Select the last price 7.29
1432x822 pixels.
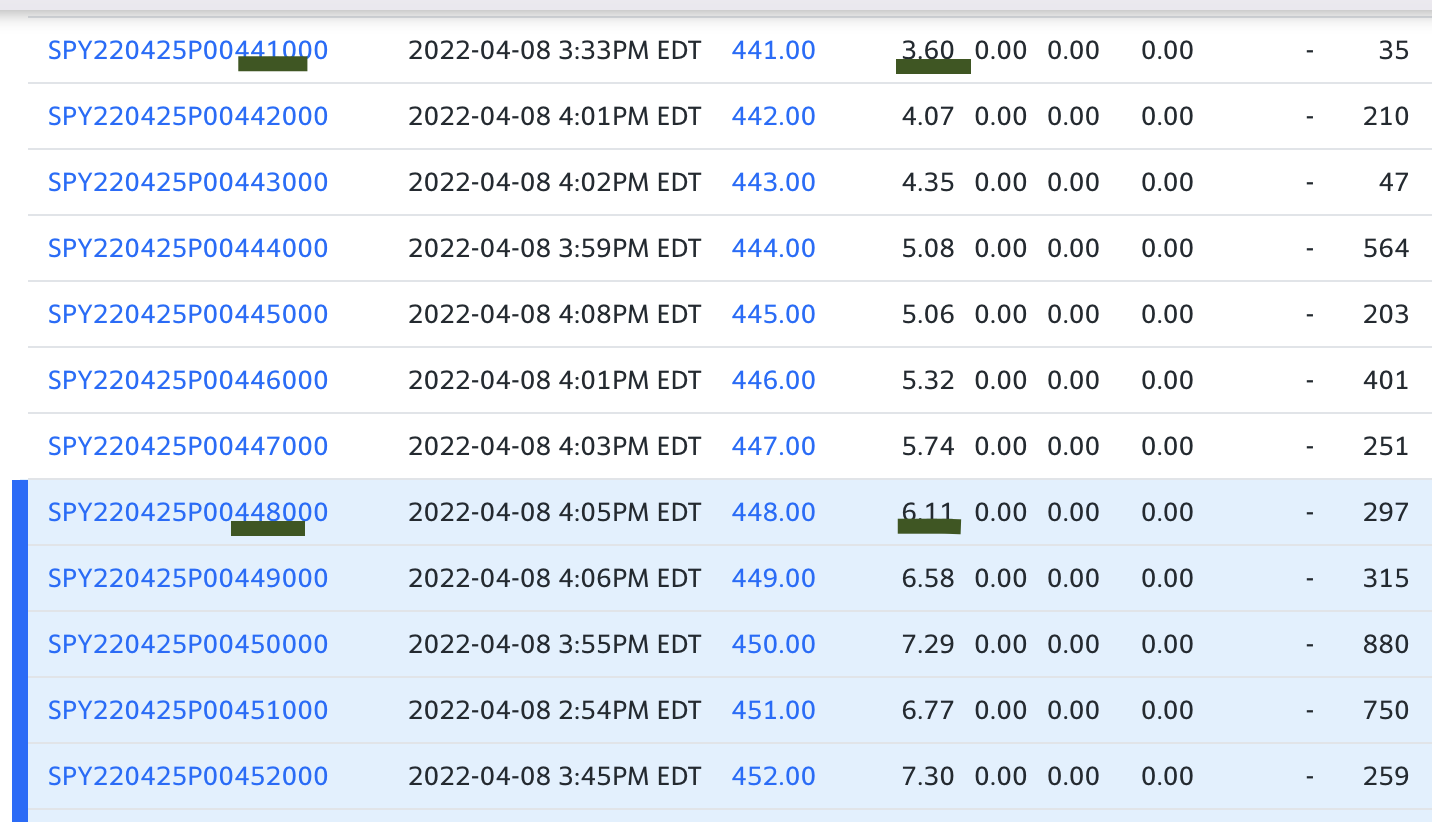pos(928,644)
